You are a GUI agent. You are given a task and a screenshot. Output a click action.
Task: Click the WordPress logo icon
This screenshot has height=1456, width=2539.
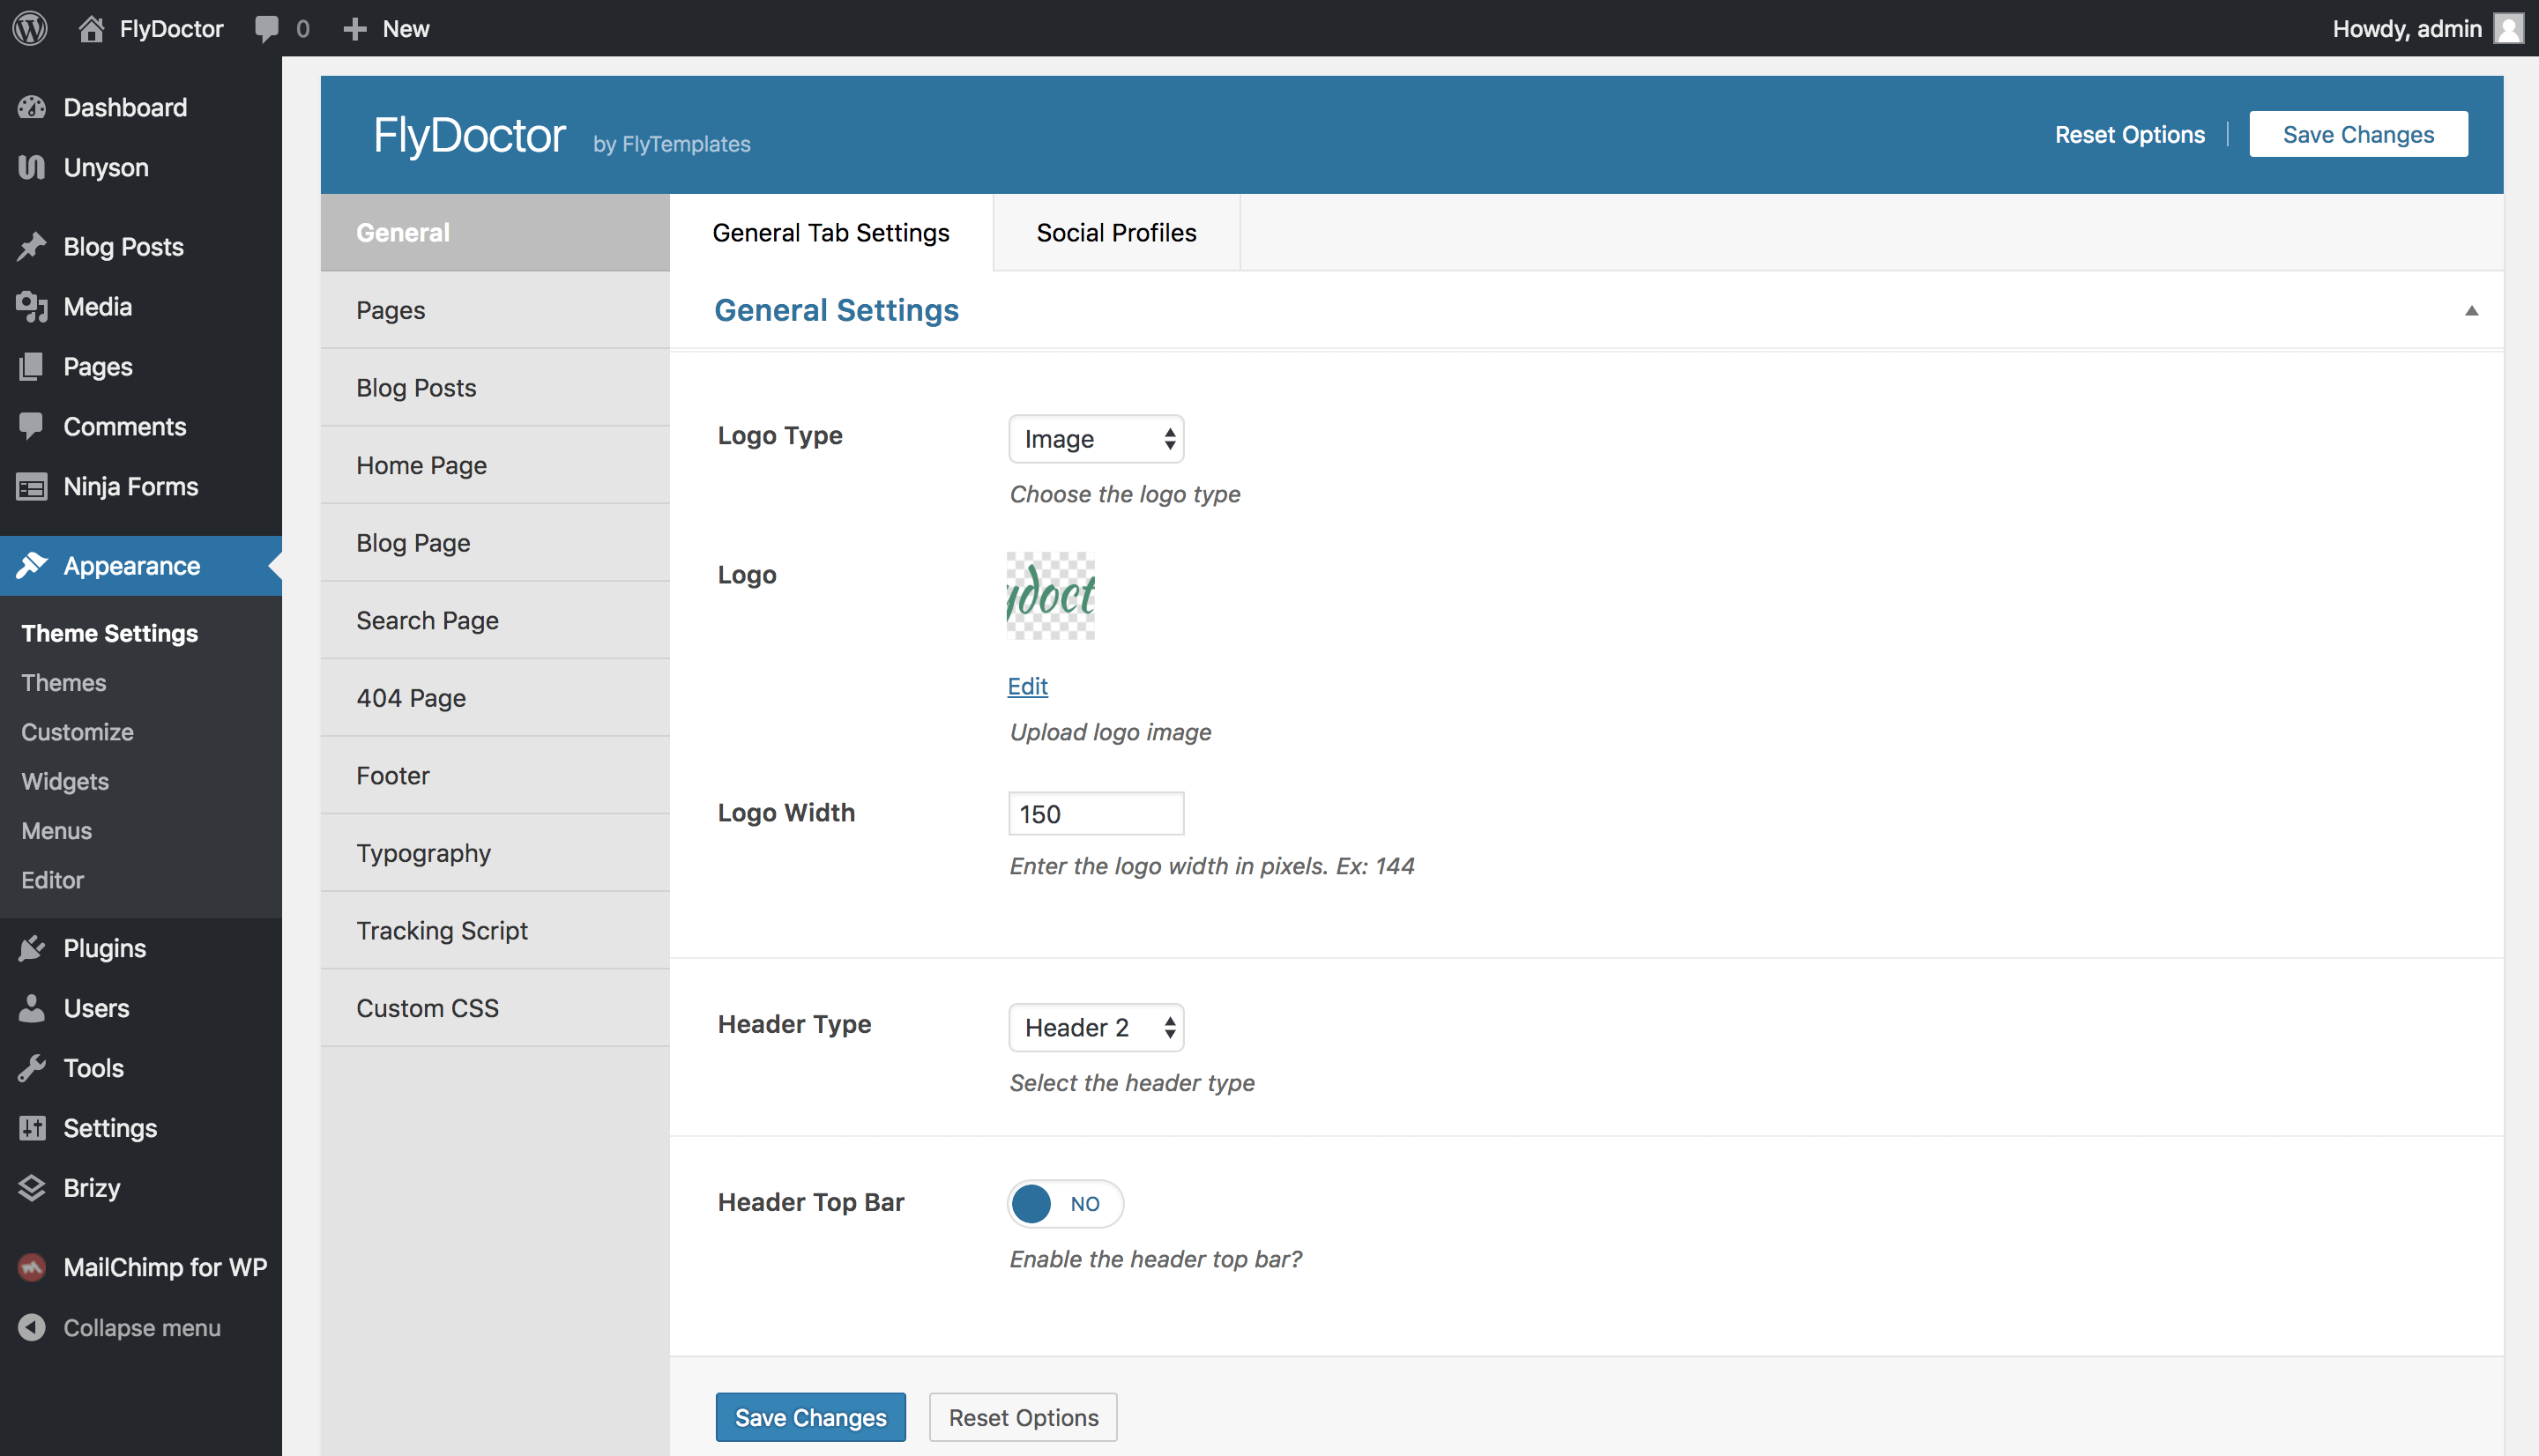pyautogui.click(x=30, y=28)
